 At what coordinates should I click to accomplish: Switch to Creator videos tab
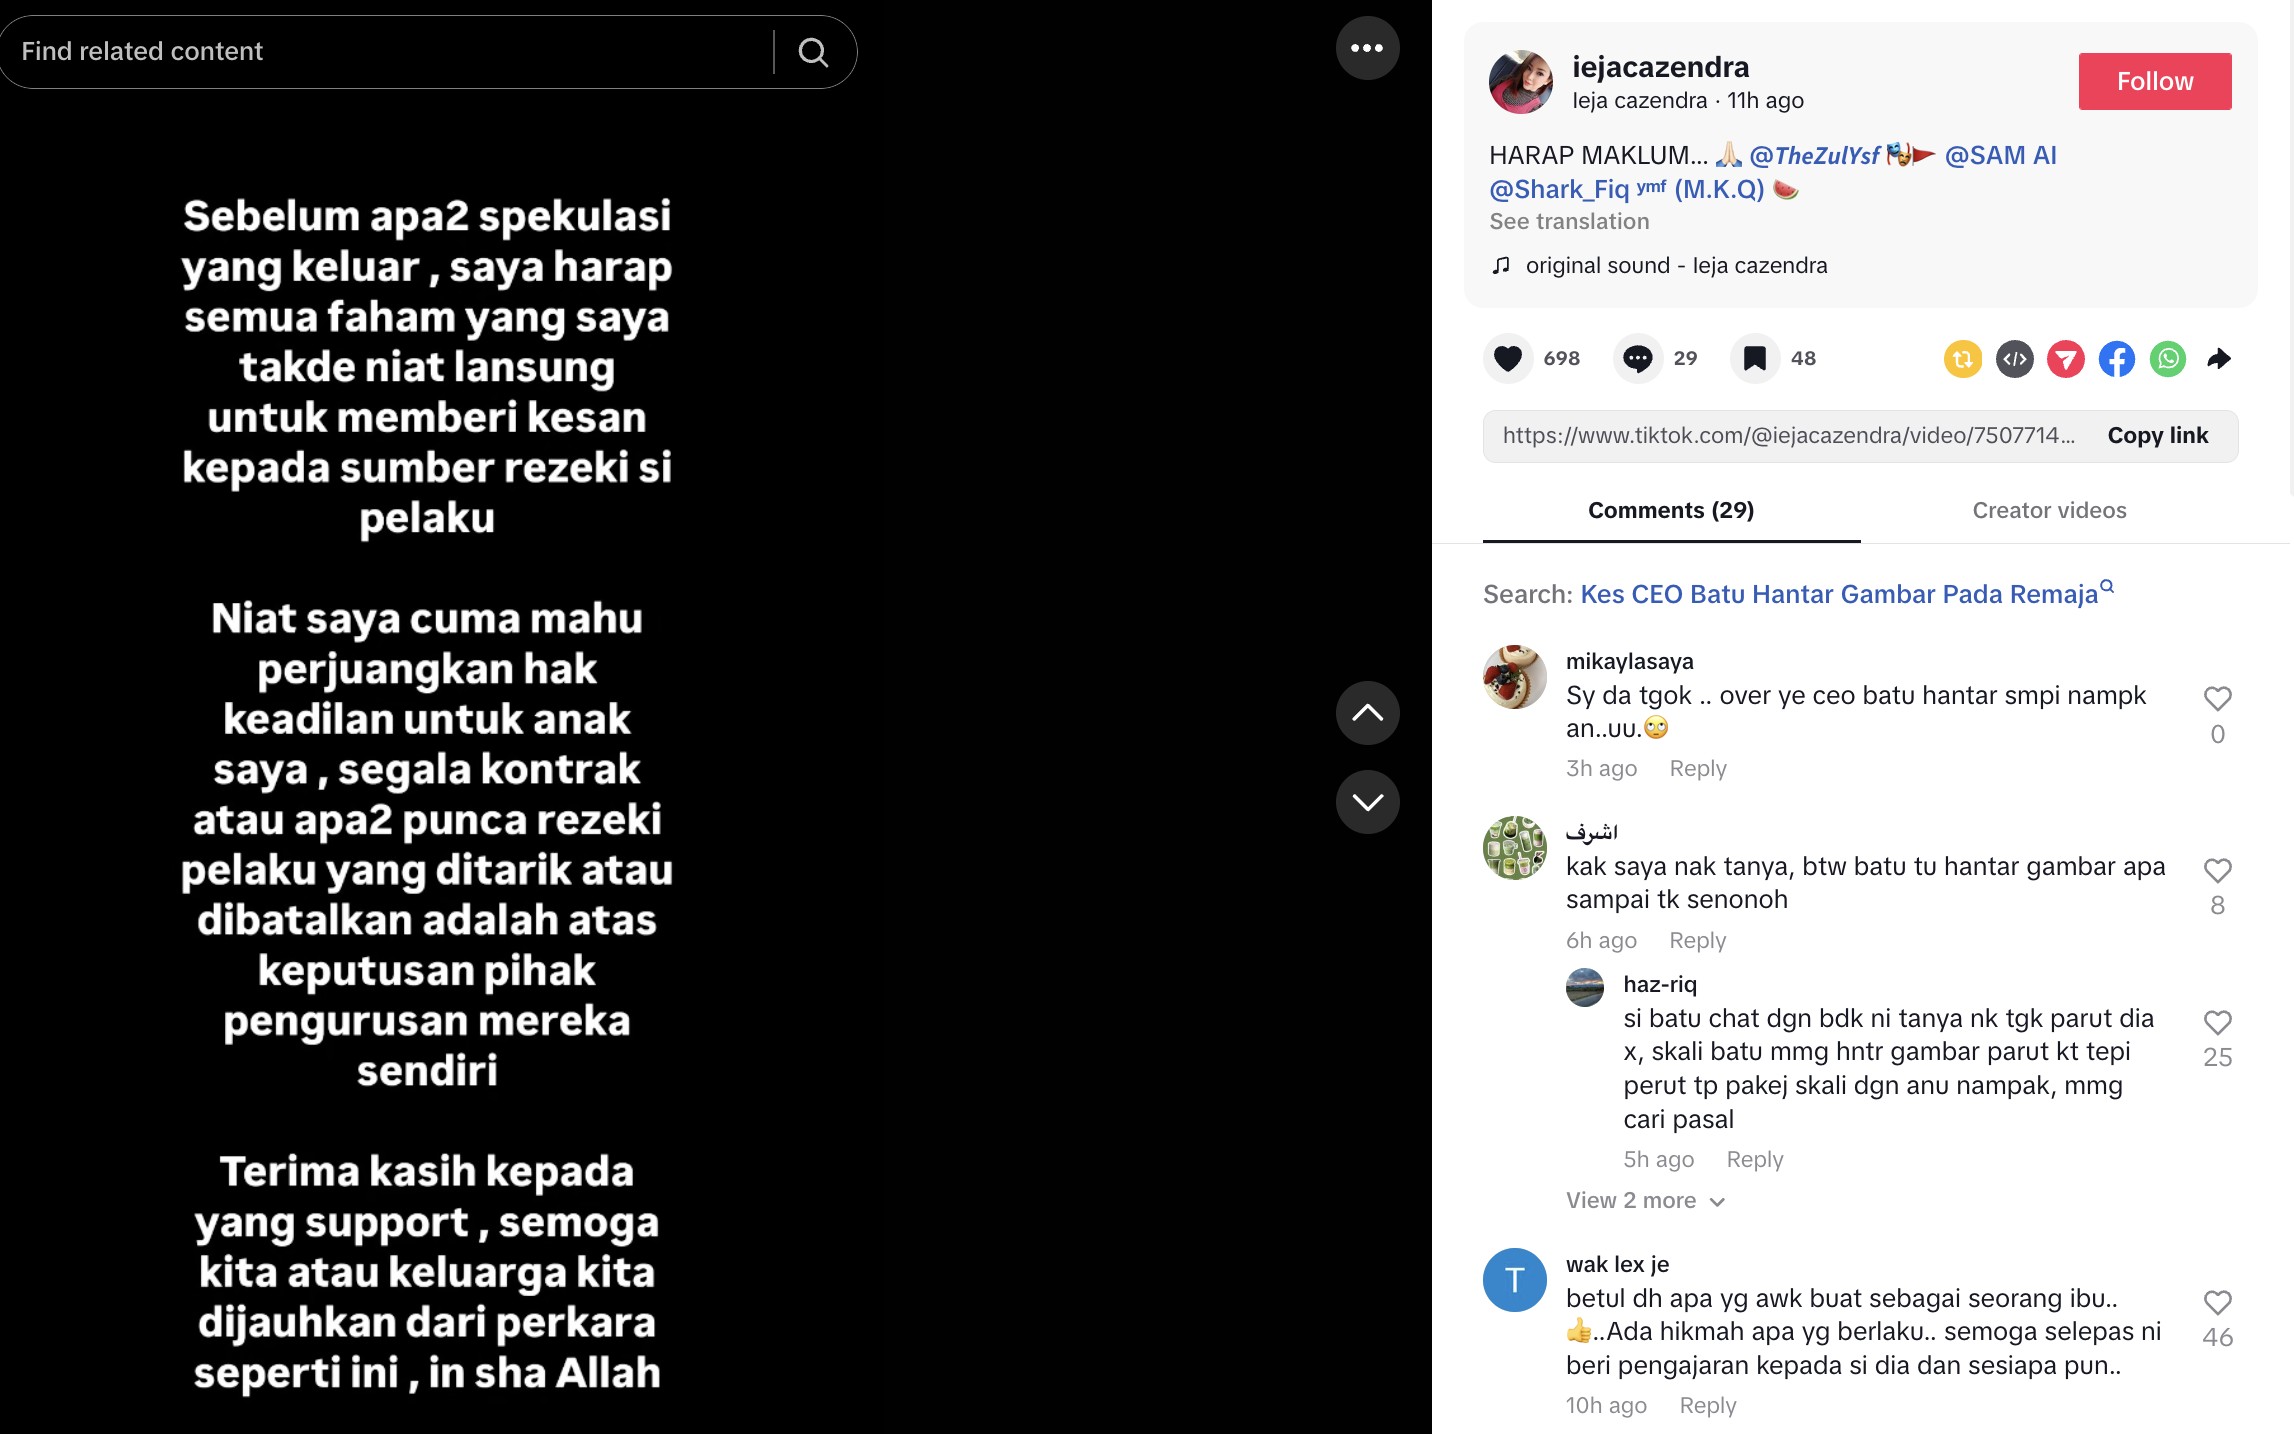point(2049,510)
